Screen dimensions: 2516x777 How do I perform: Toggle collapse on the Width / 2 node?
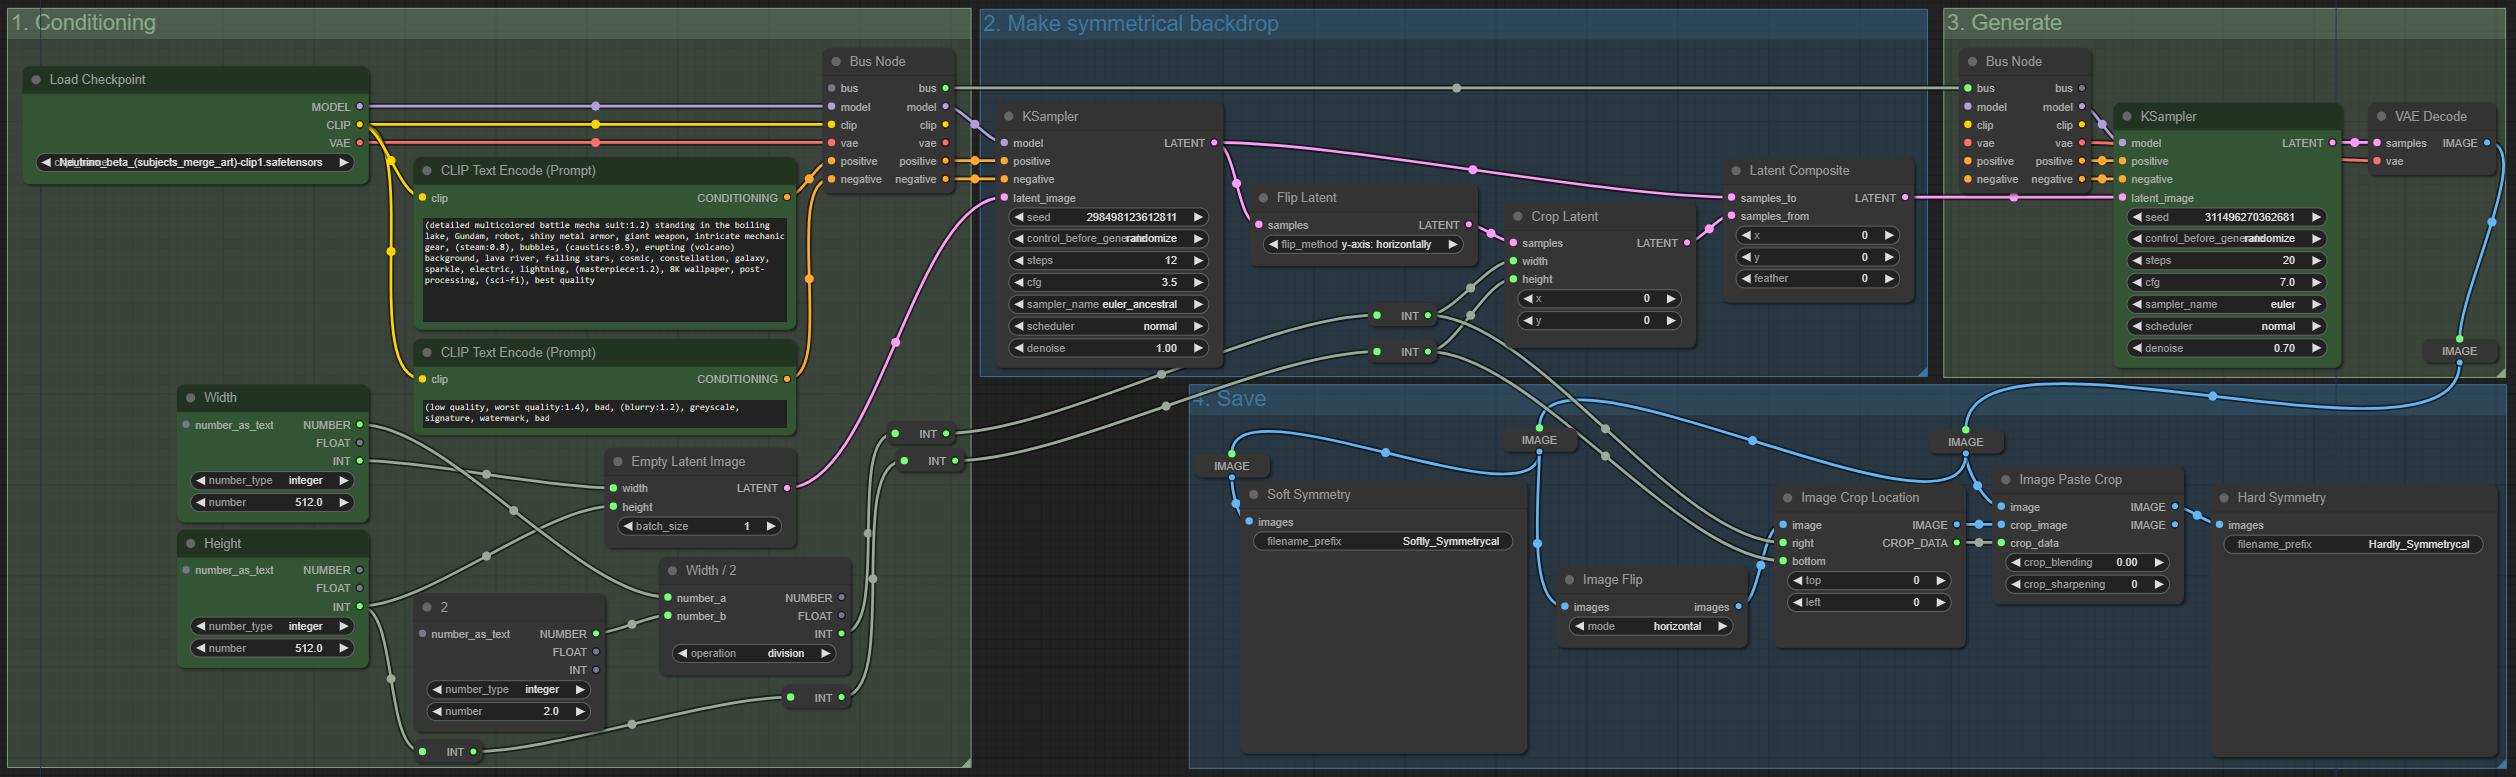coord(673,571)
